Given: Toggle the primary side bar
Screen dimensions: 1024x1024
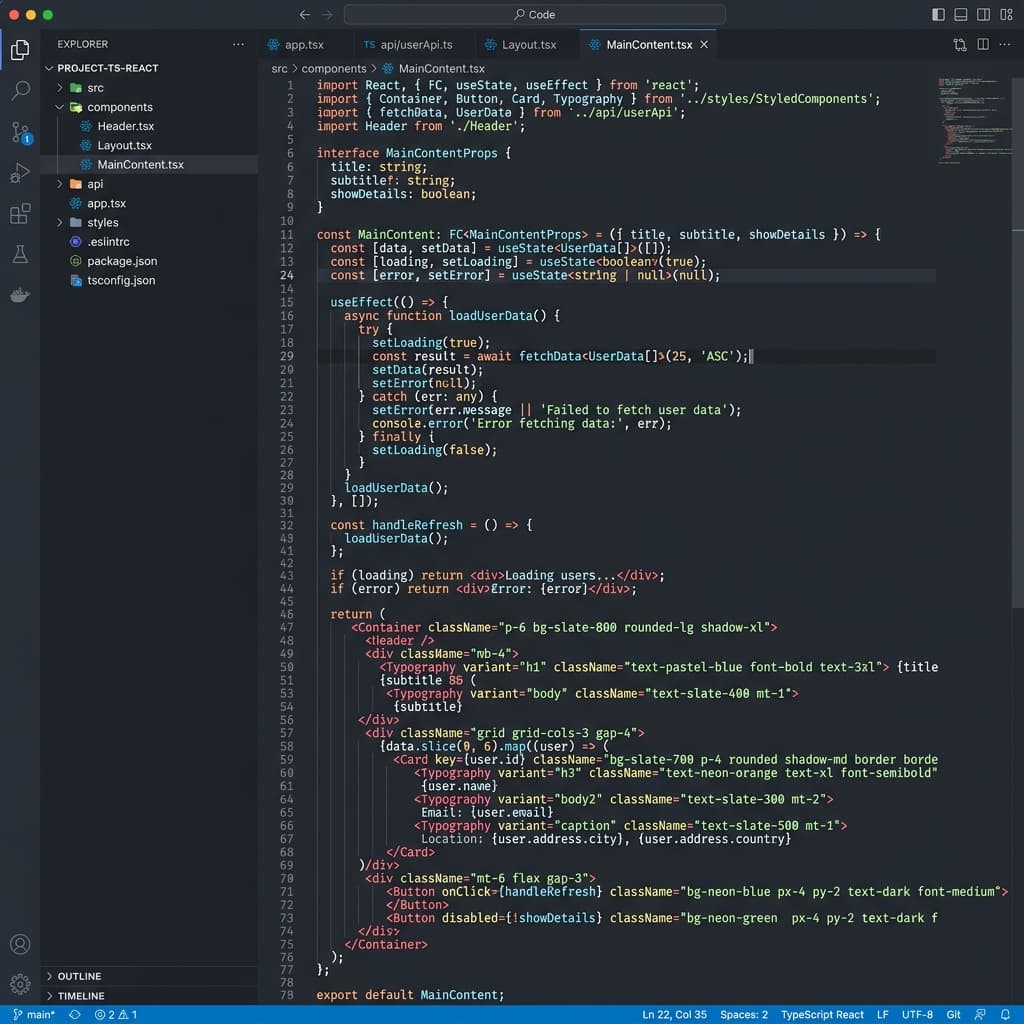Looking at the screenshot, I should tap(938, 14).
